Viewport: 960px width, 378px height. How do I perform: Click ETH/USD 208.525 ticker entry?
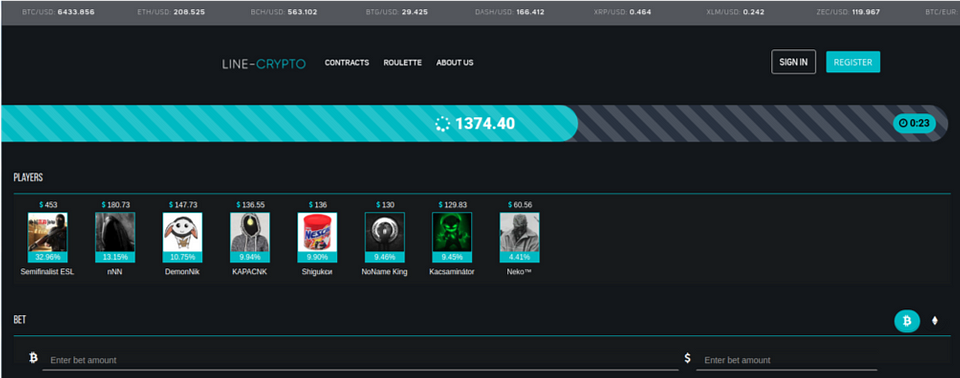(x=171, y=12)
